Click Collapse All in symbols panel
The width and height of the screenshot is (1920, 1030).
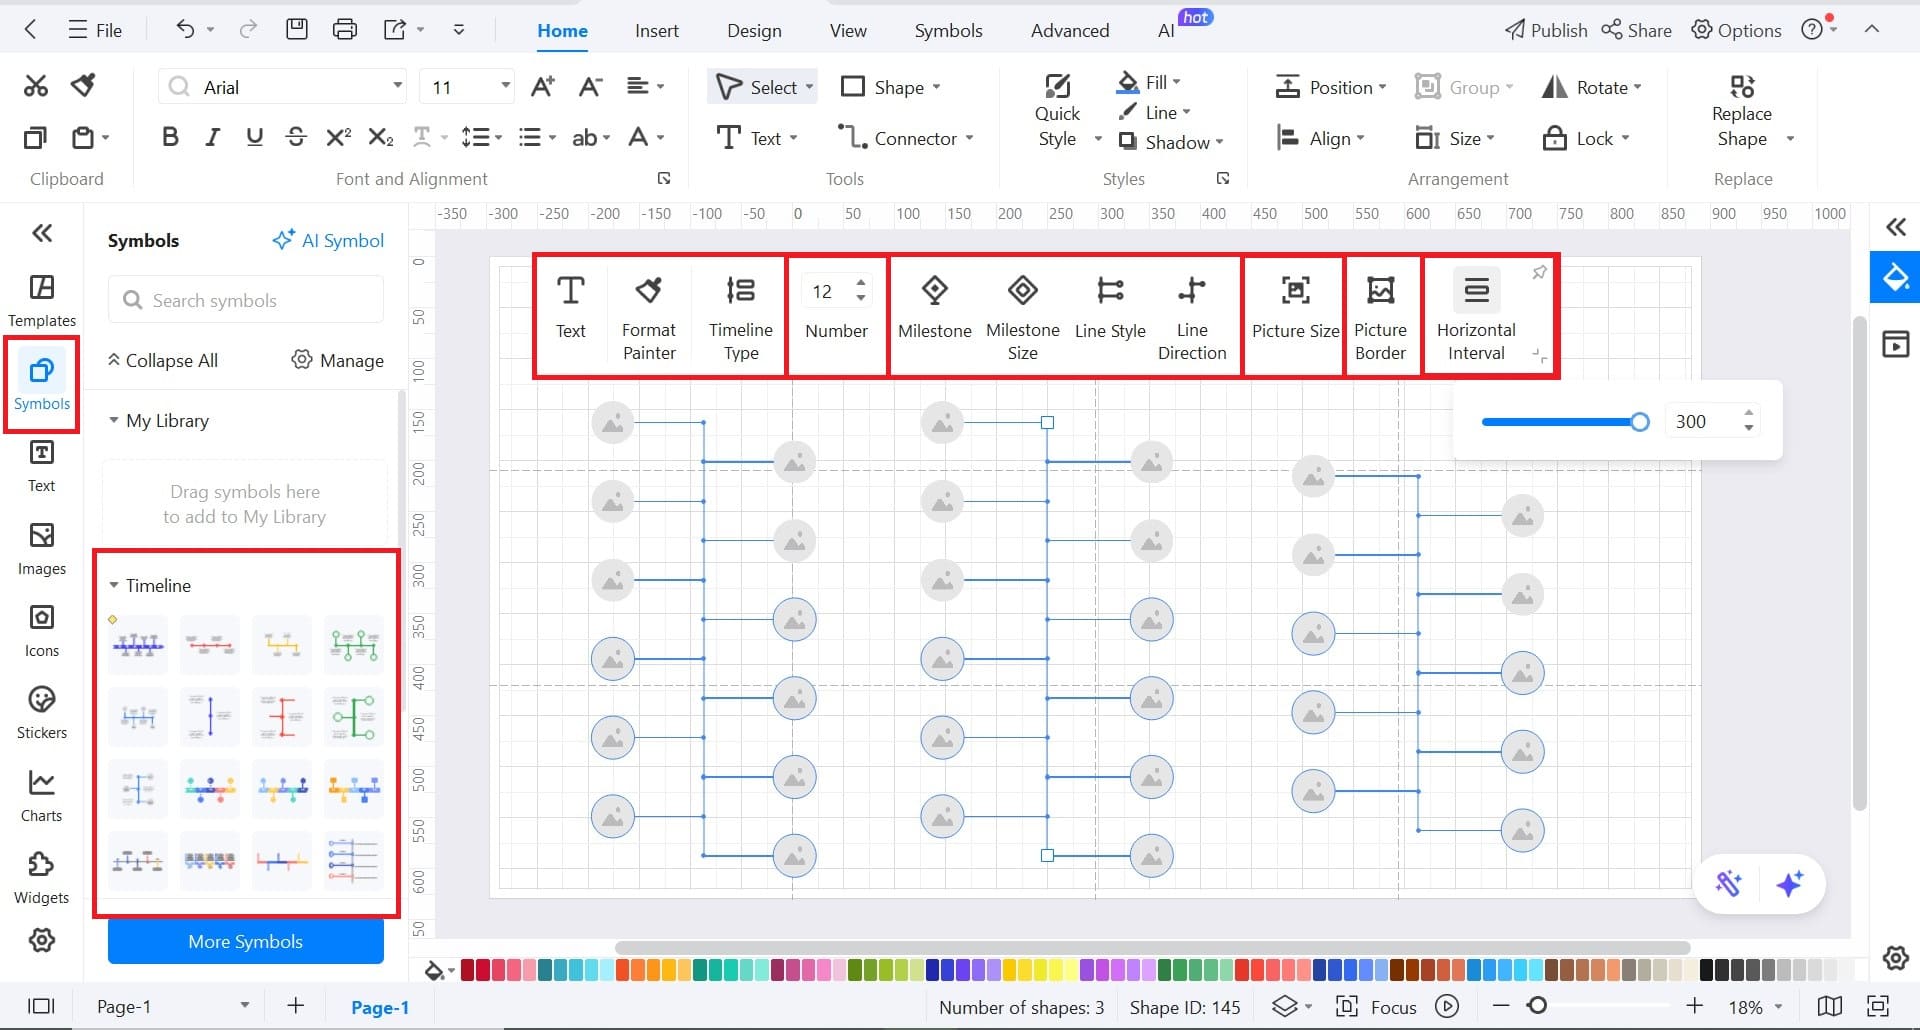(x=162, y=360)
